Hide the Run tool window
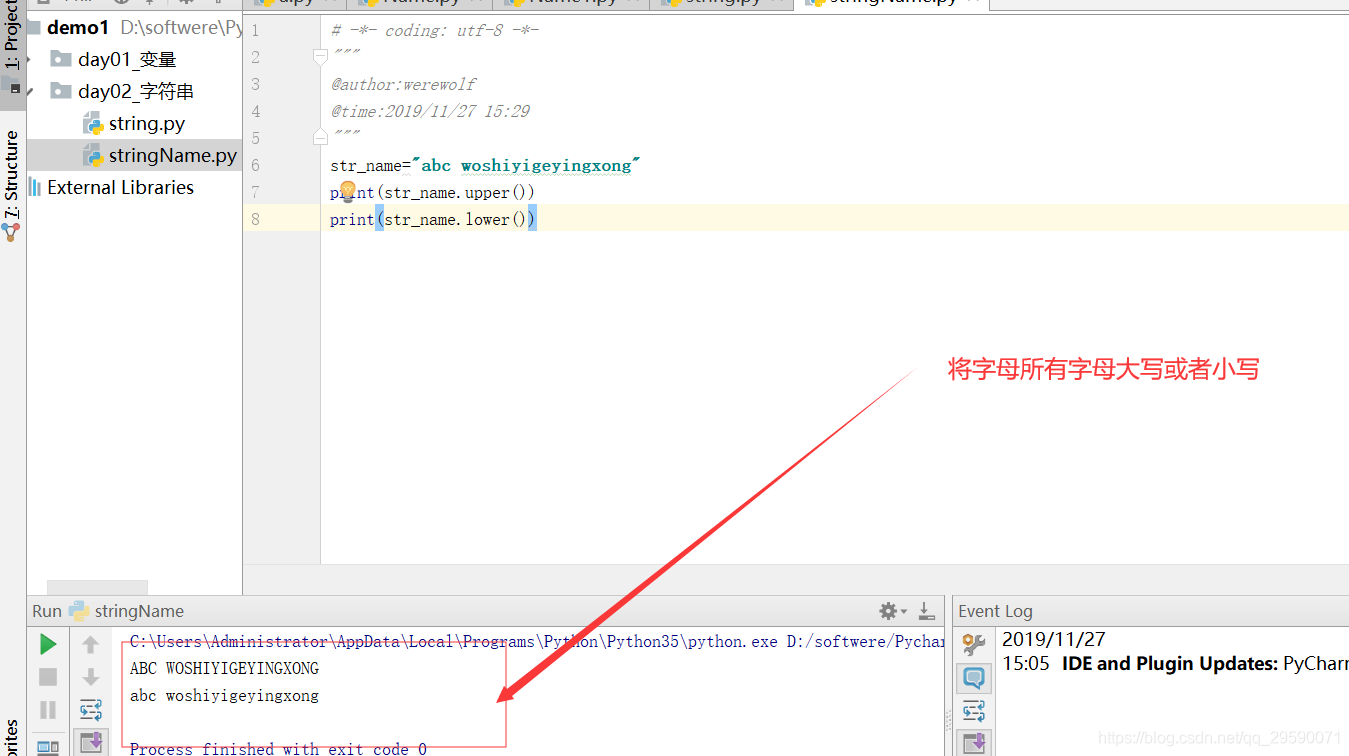This screenshot has height=756, width=1349. click(926, 611)
